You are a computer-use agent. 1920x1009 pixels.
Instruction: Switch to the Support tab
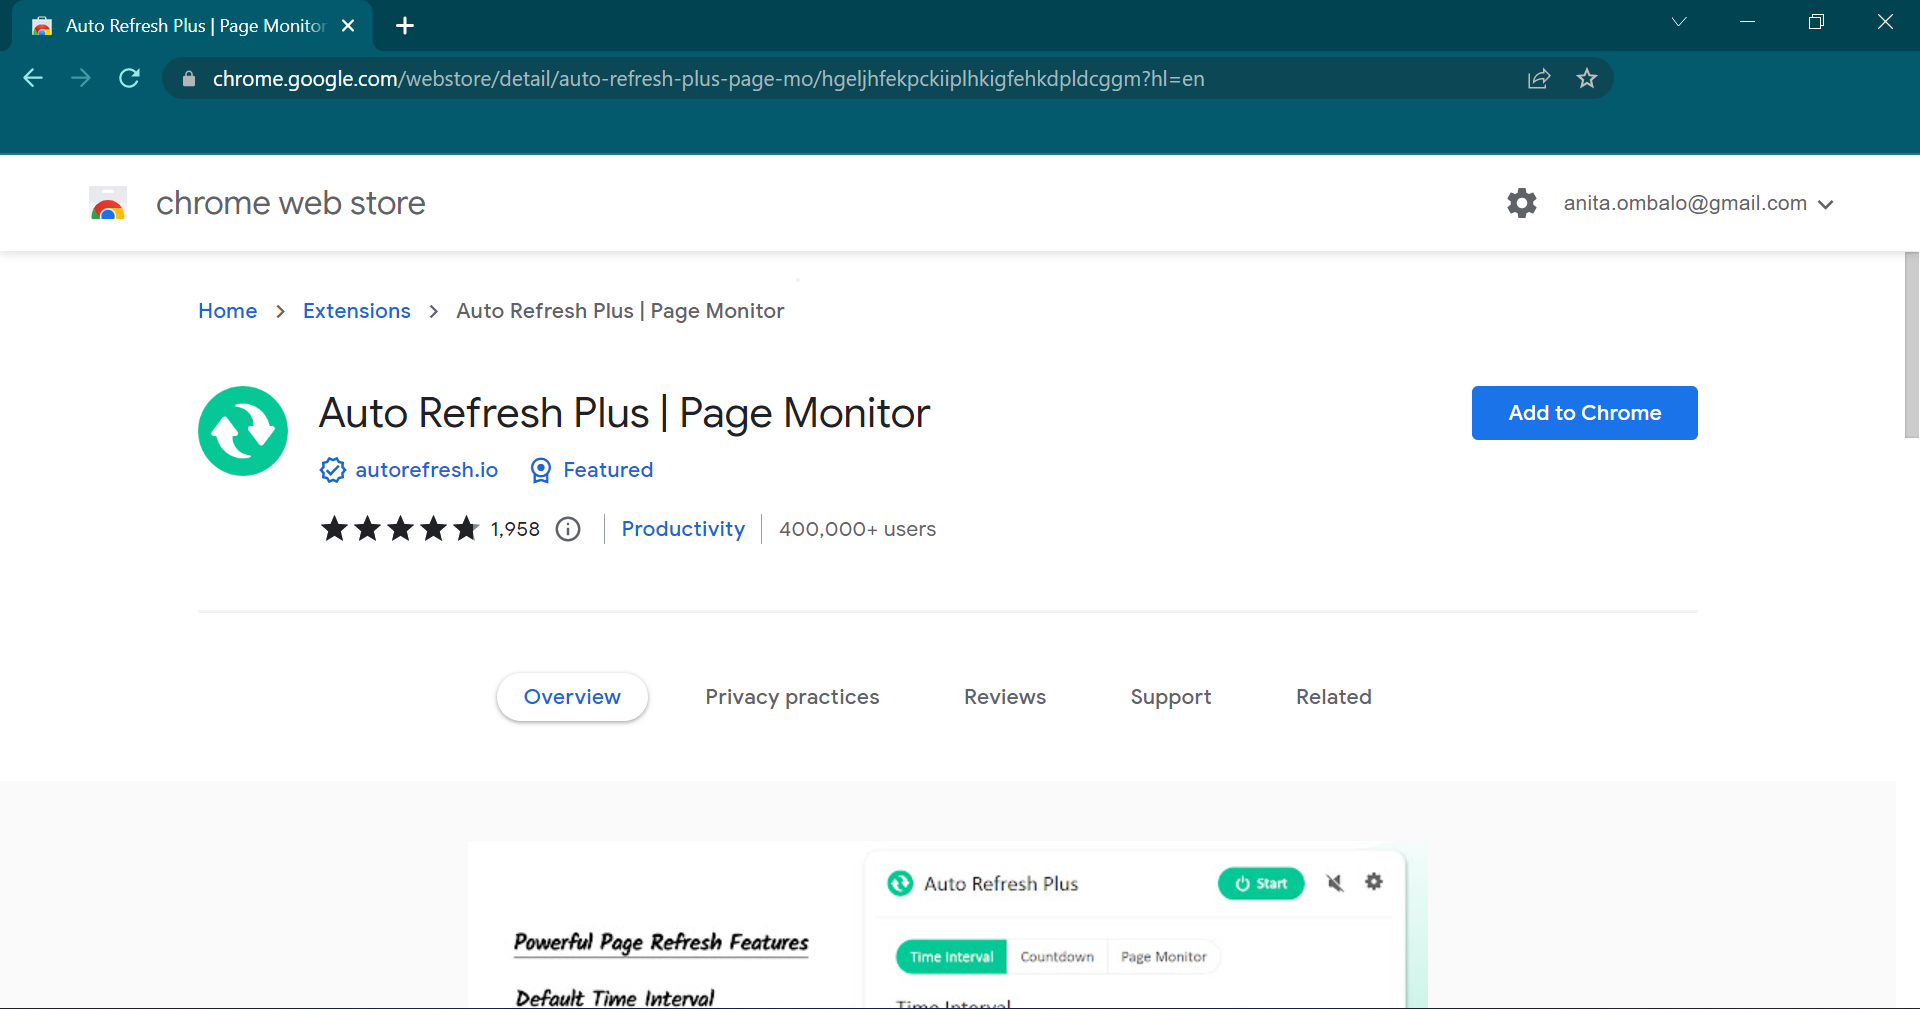[1171, 697]
